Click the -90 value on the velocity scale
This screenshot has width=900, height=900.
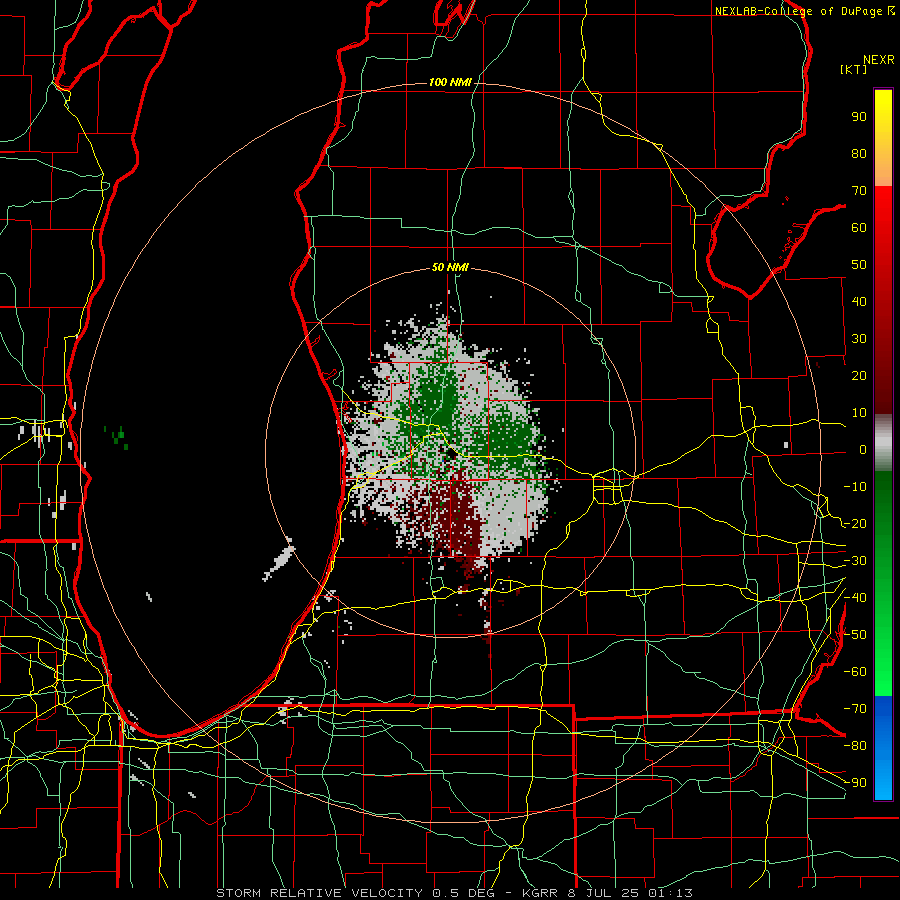pyautogui.click(x=855, y=783)
